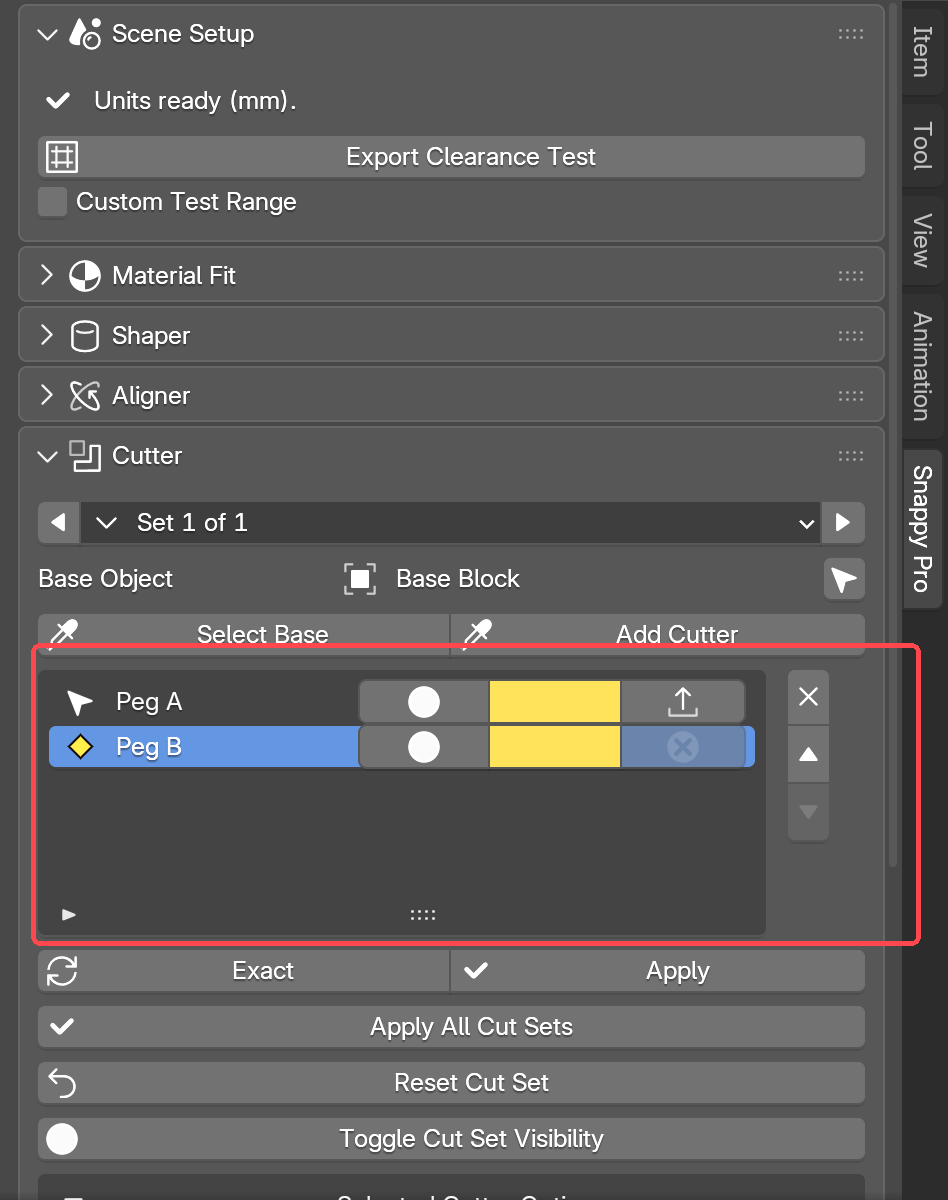The height and width of the screenshot is (1200, 948).
Task: Click the export upload icon for Peg A
Action: [683, 702]
